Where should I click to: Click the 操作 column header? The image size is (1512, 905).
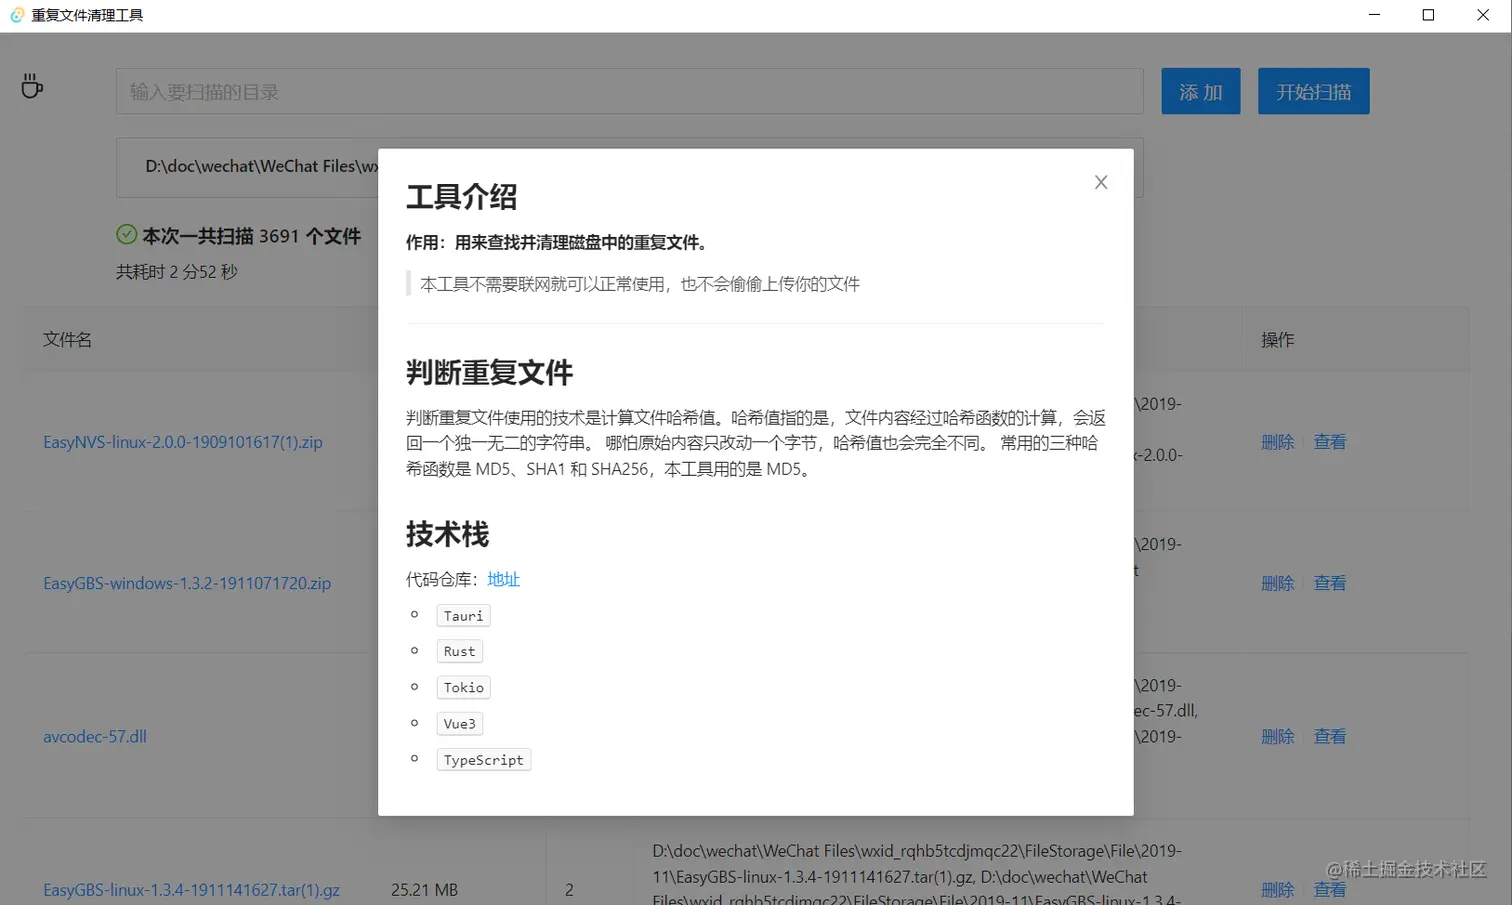1278,340
